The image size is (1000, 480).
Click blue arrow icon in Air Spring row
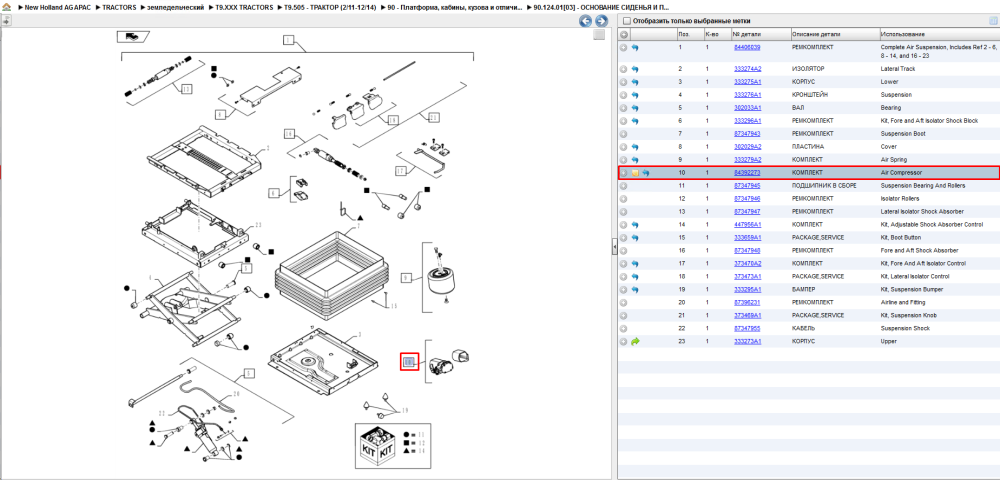click(635, 160)
